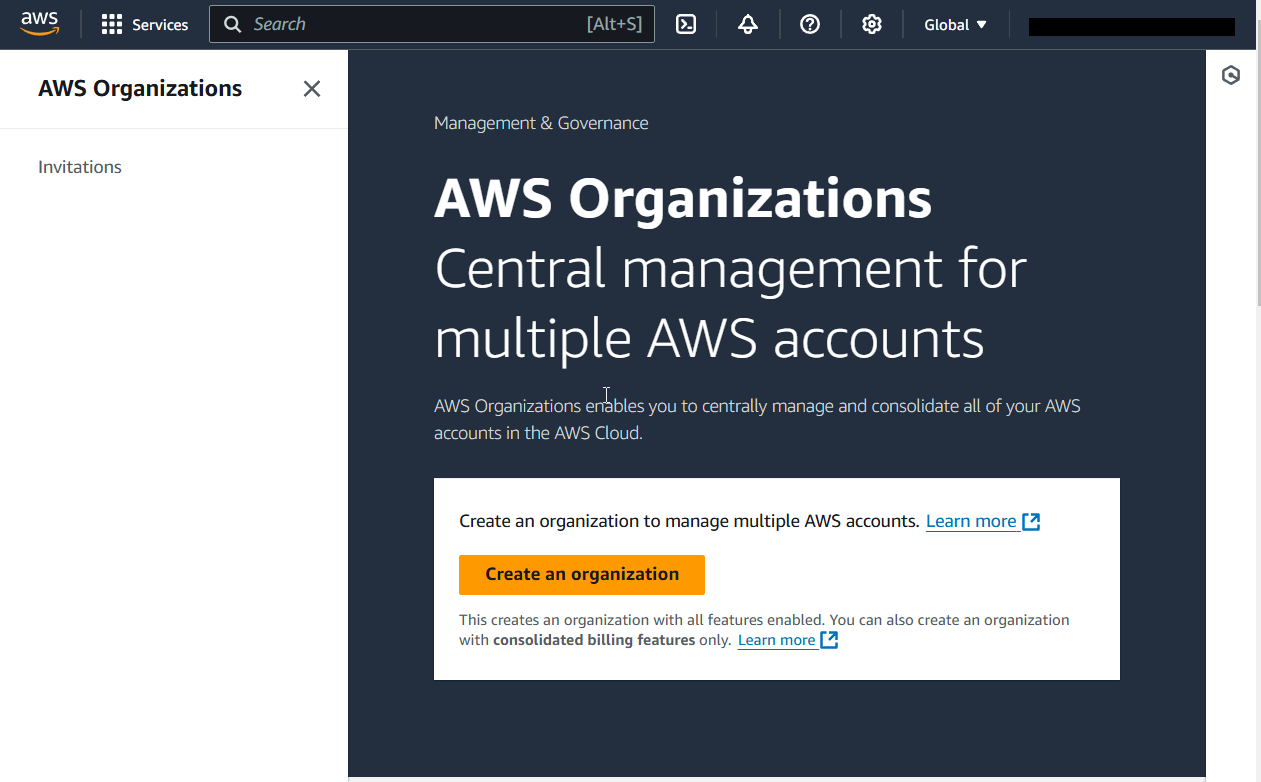1261x782 pixels.
Task: Open the Services grid menu
Action: tap(145, 24)
